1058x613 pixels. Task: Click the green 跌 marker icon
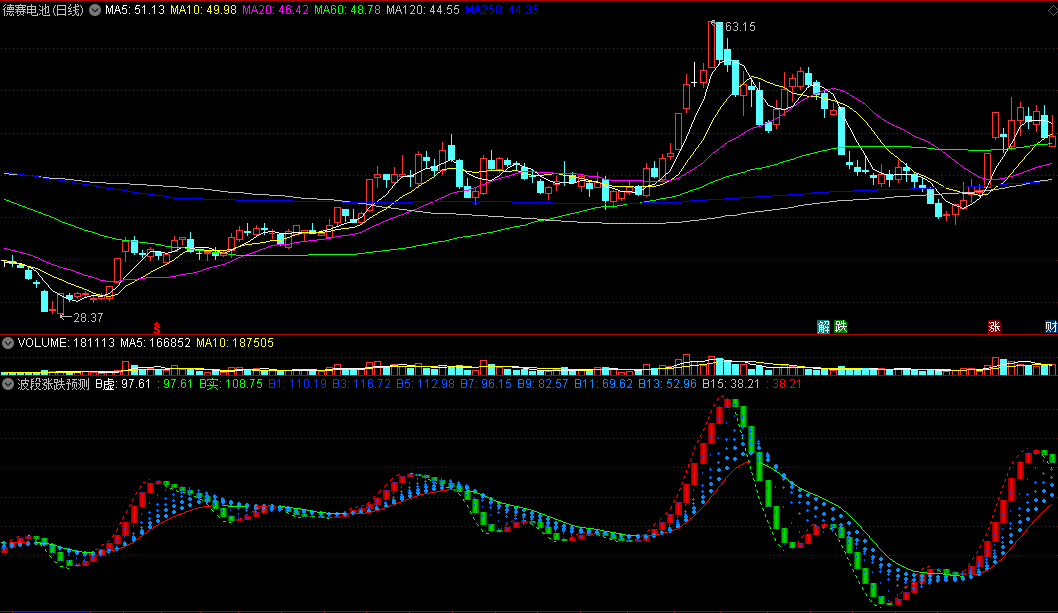pos(840,327)
